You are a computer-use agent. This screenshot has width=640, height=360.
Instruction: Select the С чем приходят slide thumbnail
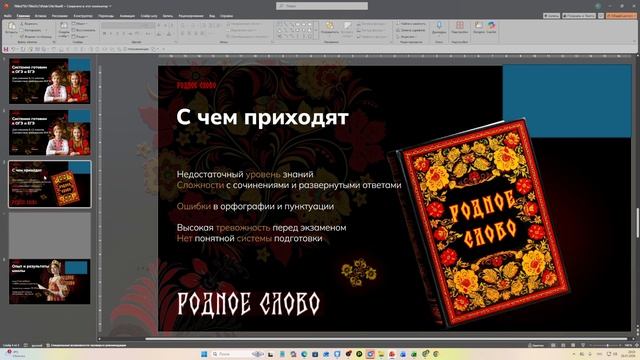pos(50,184)
